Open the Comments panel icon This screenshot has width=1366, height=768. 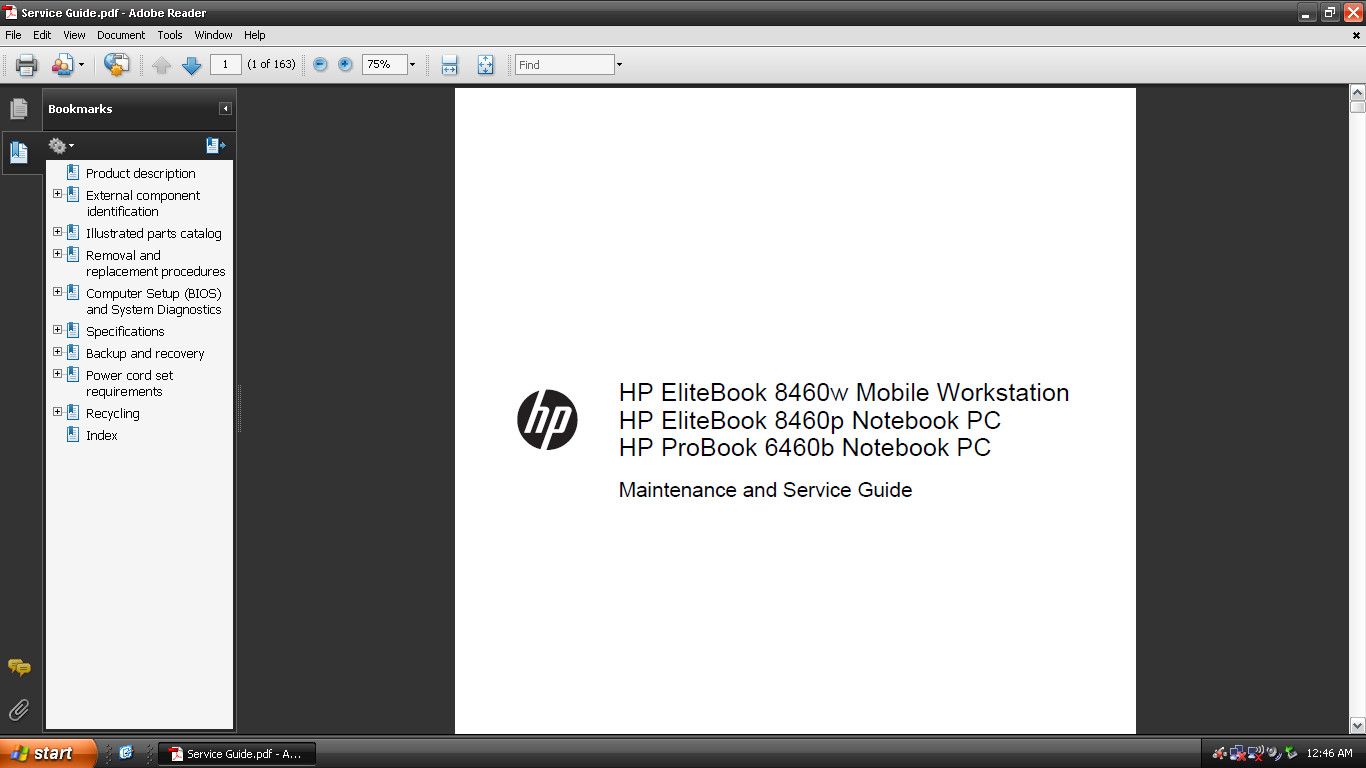(19, 667)
